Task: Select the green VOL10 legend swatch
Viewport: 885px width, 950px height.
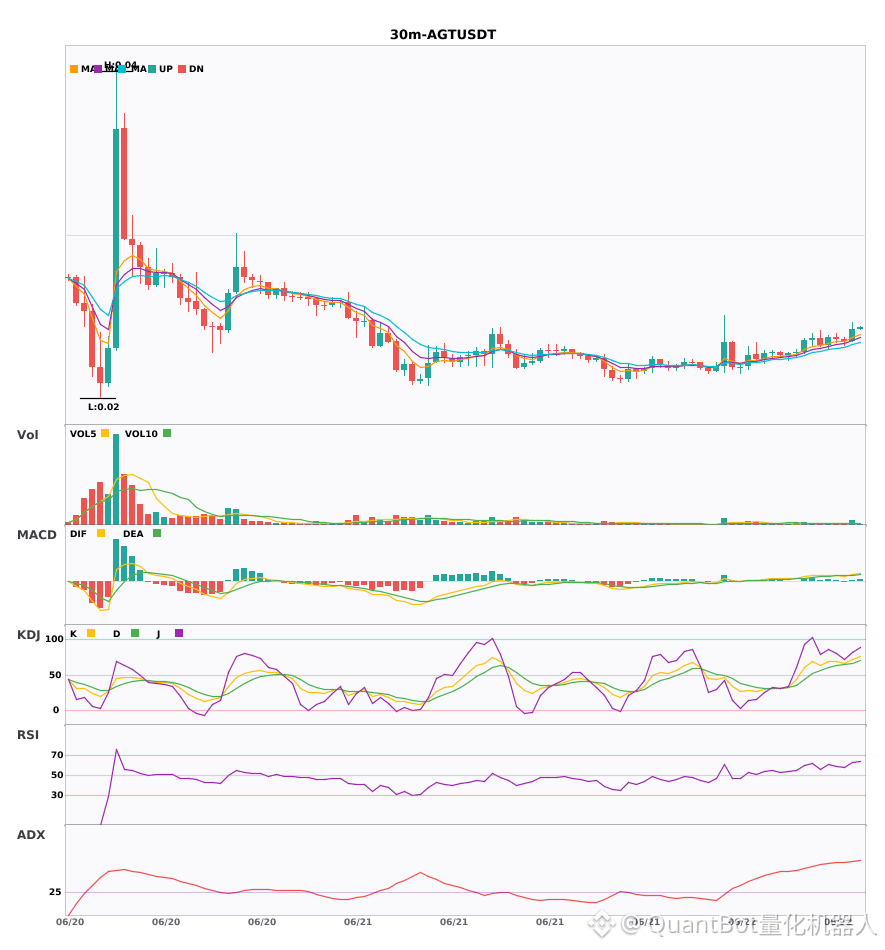Action: (x=167, y=433)
